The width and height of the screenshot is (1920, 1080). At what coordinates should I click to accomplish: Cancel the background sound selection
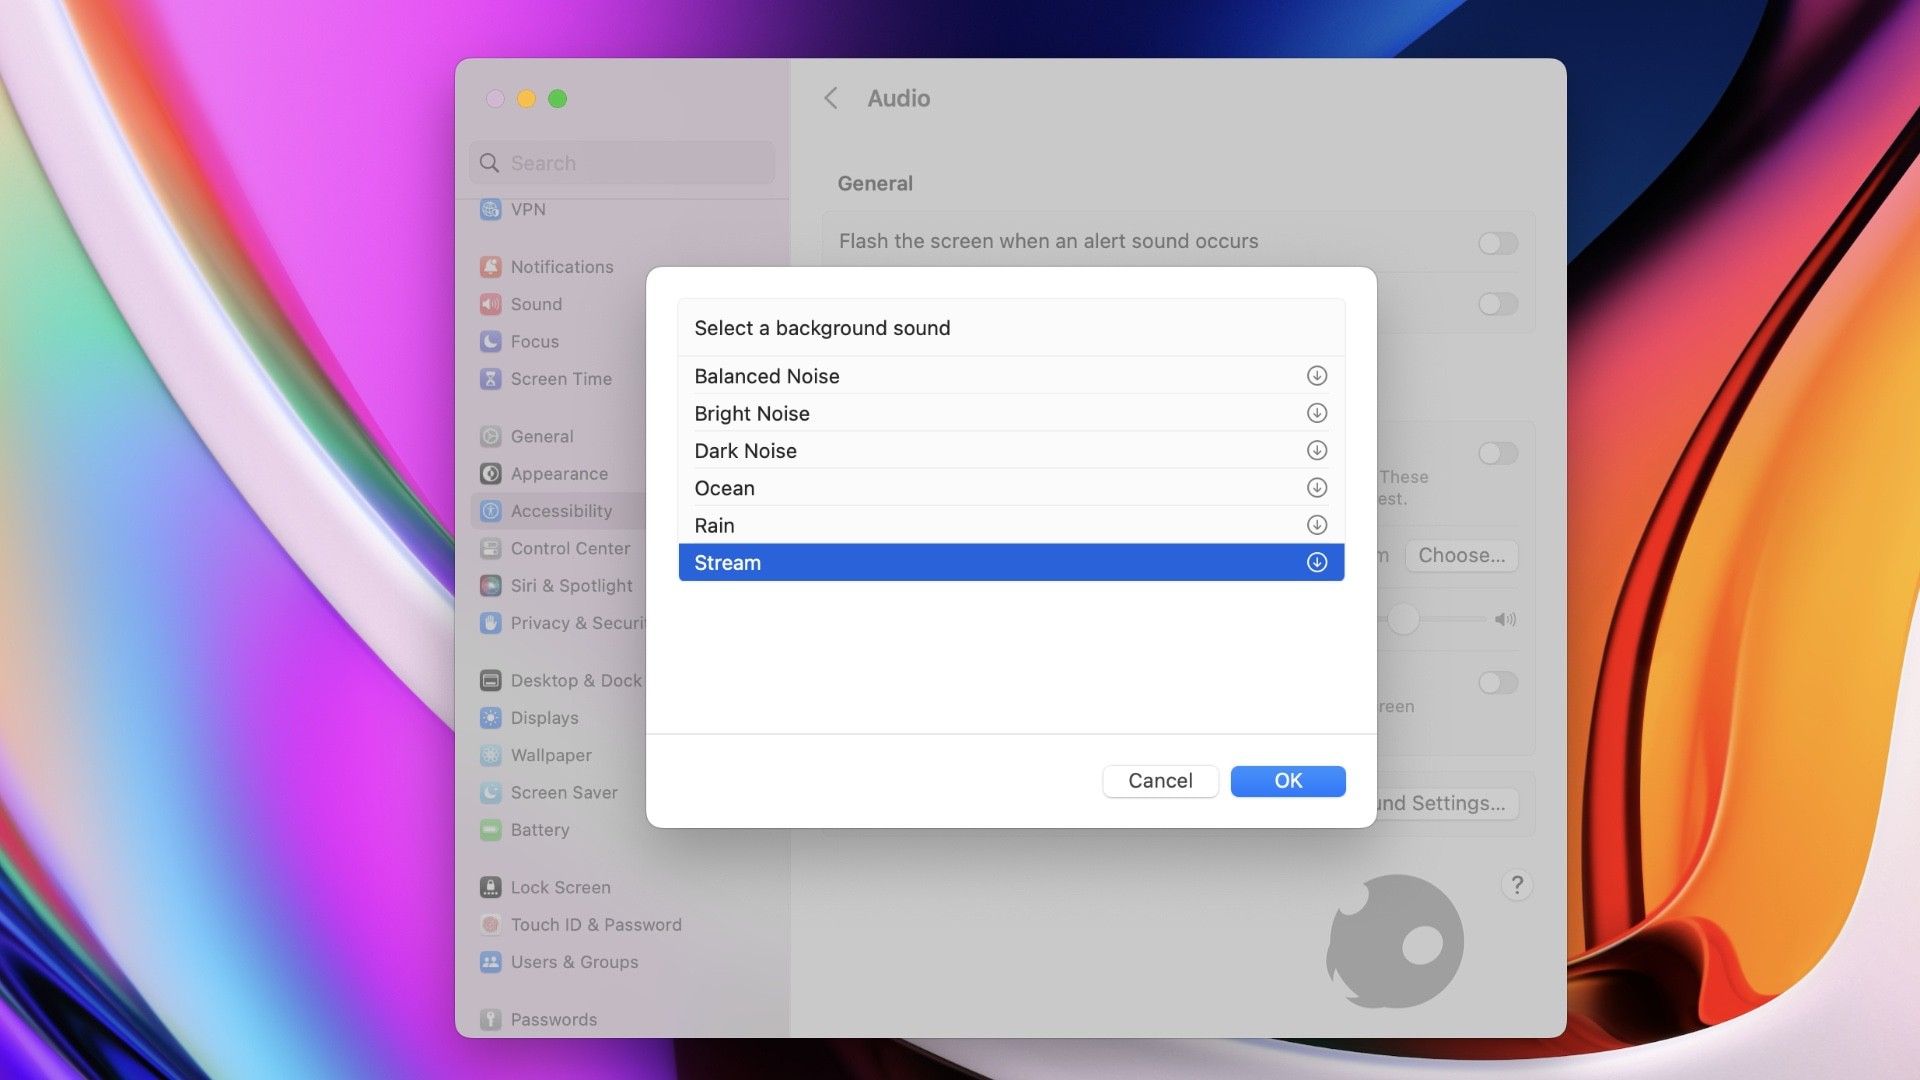point(1160,781)
